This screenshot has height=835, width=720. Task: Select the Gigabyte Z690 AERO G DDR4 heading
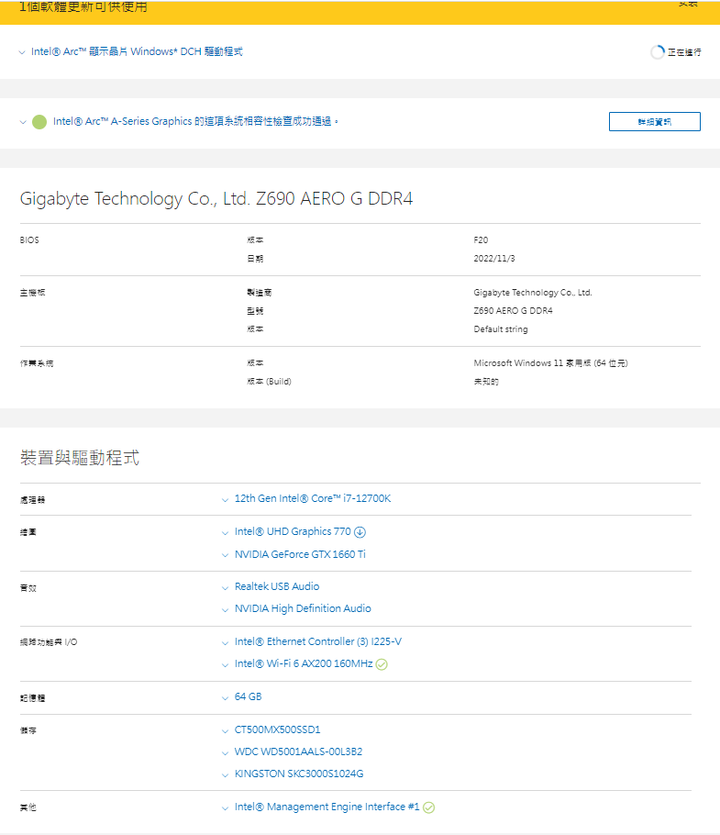tap(216, 199)
